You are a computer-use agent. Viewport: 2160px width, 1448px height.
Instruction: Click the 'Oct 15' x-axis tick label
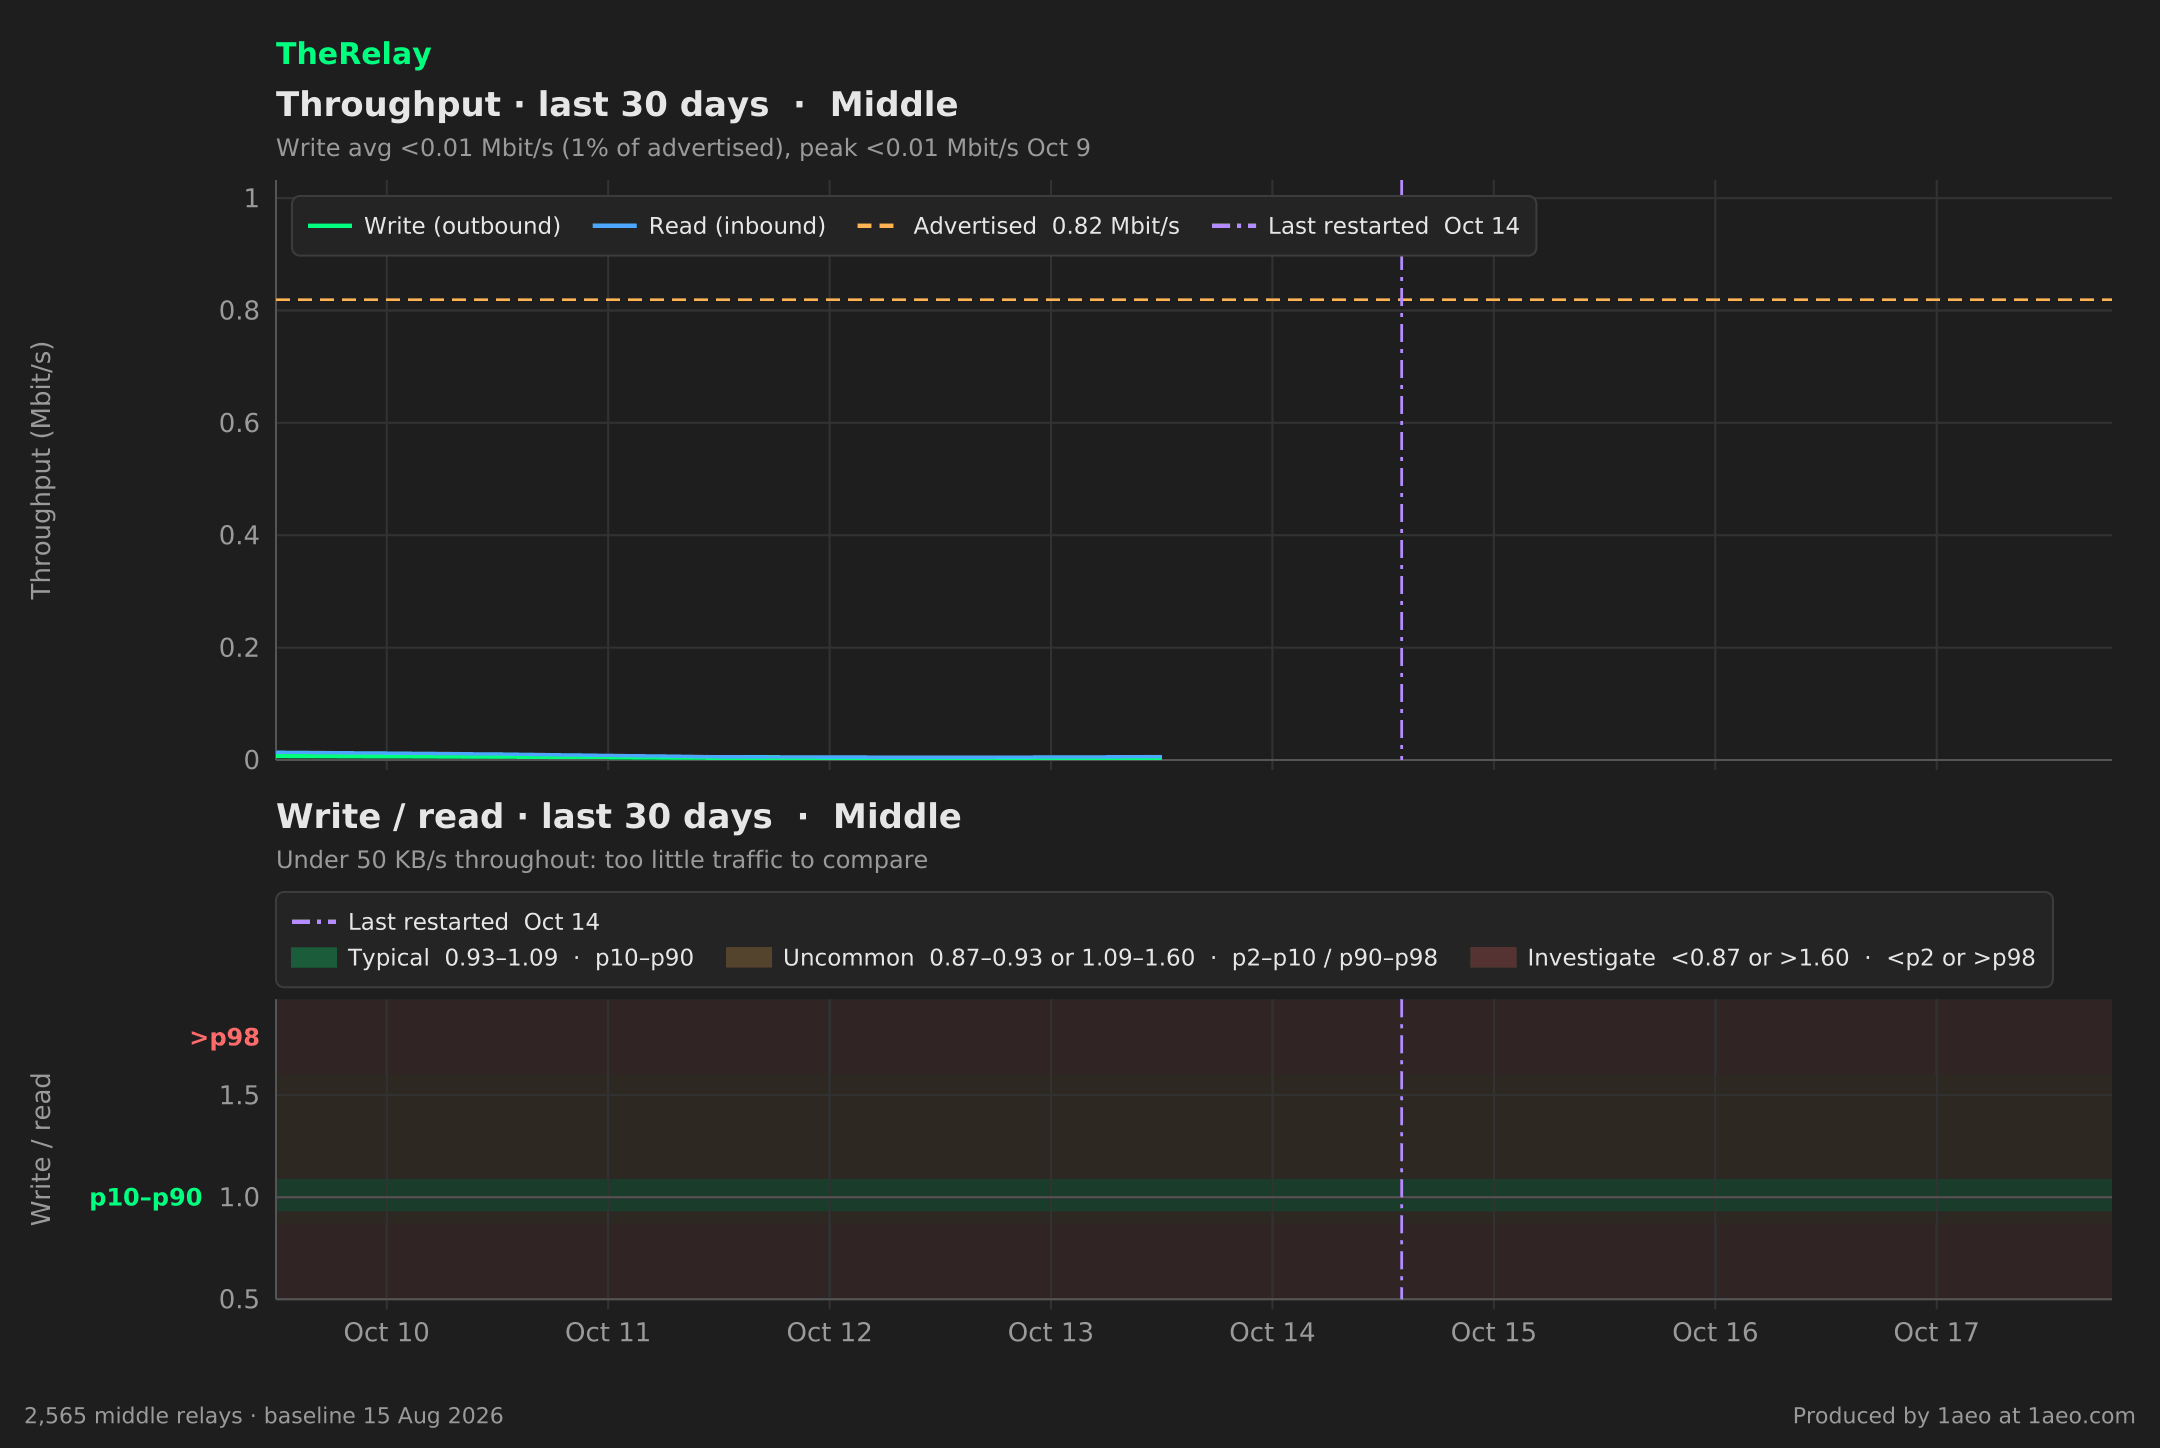(1493, 1332)
